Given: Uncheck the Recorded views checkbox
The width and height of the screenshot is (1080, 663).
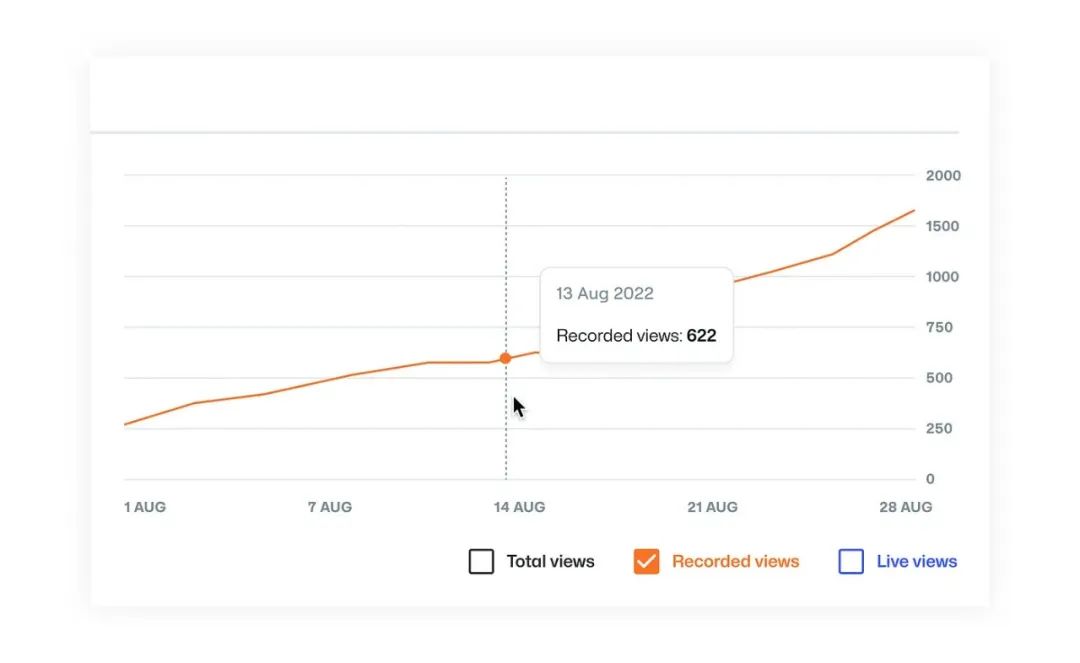Looking at the screenshot, I should [646, 561].
